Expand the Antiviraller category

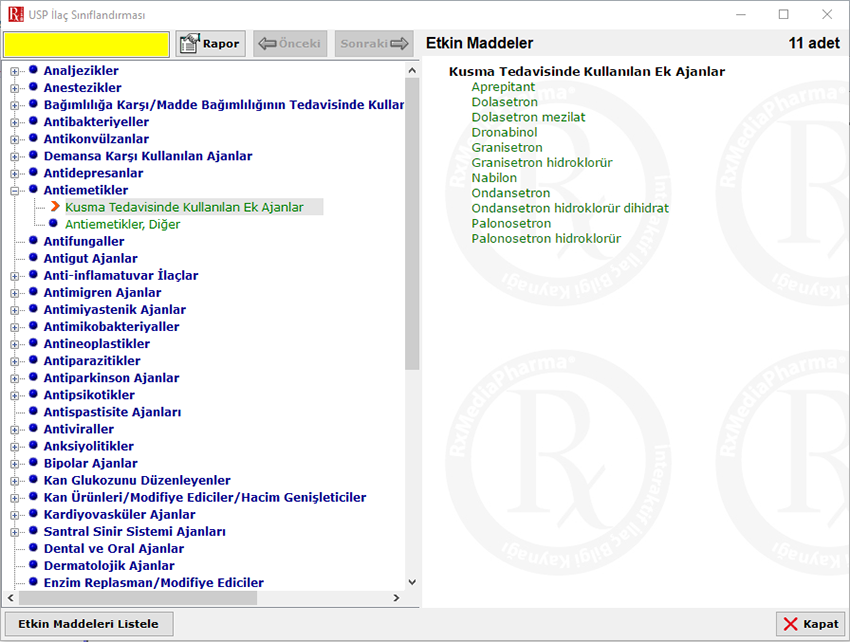click(x=15, y=430)
